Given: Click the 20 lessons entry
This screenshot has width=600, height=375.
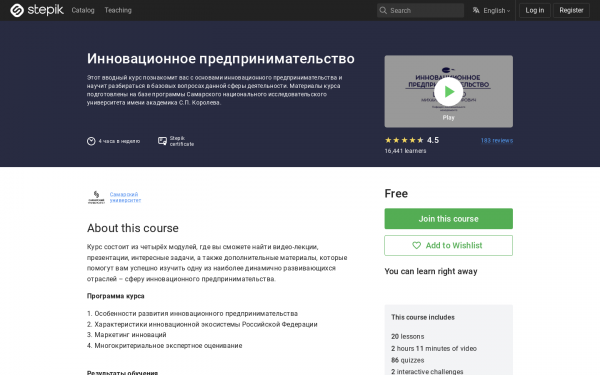Looking at the screenshot, I should [408, 336].
